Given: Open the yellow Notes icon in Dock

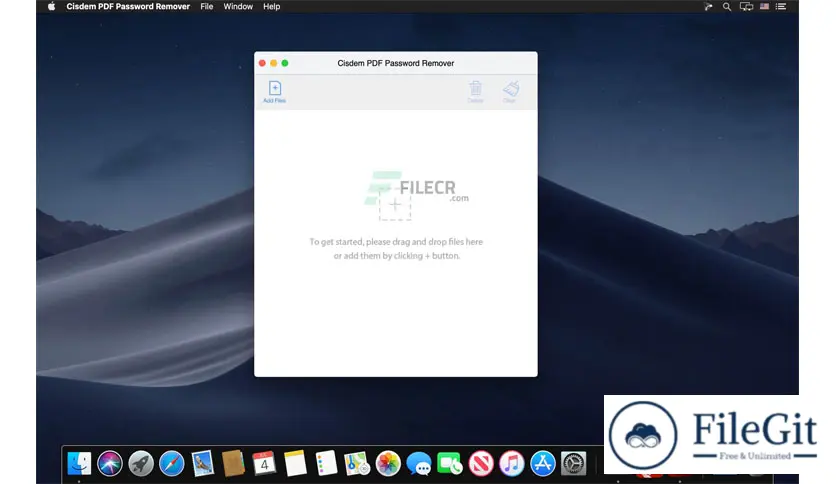Looking at the screenshot, I should pos(295,463).
